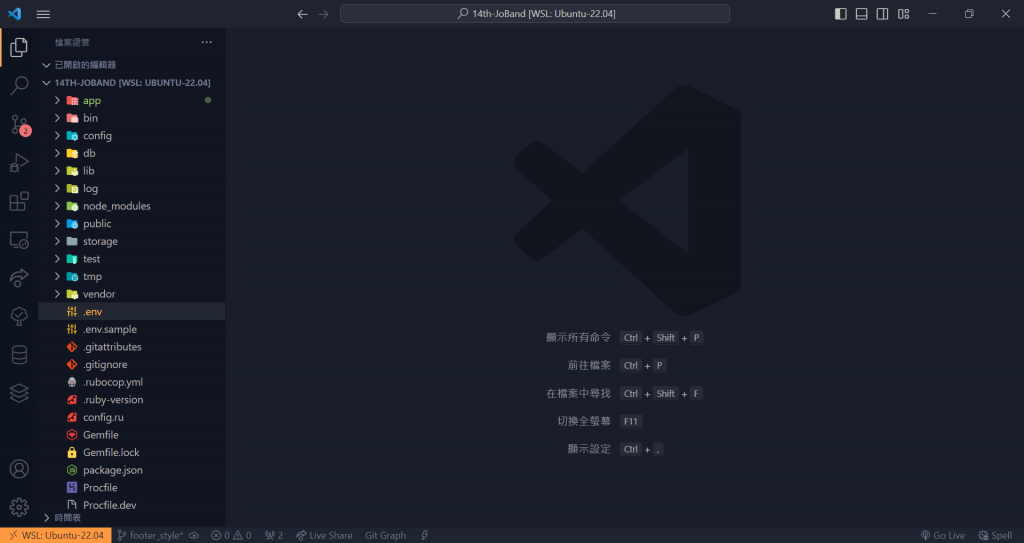Open the .ruby-version file

(132, 400)
